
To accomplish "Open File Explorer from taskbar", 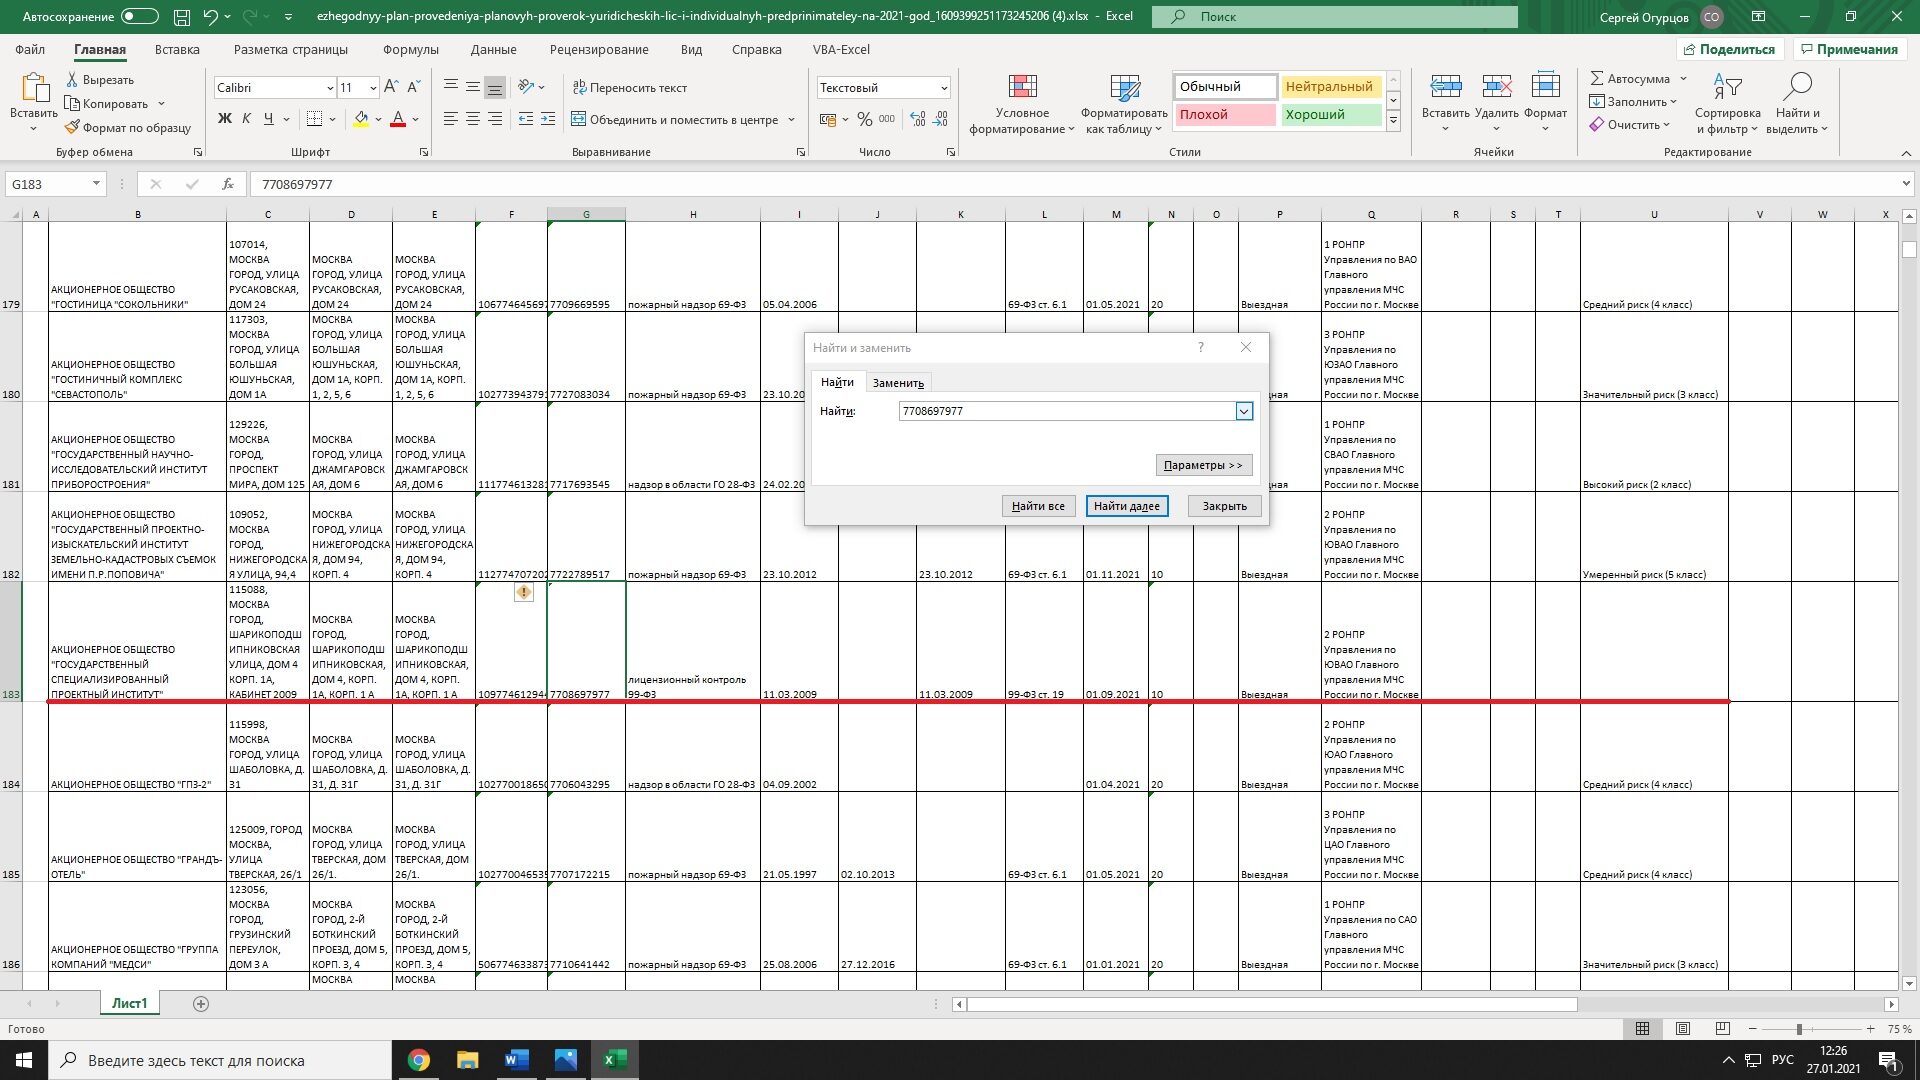I will click(468, 1060).
